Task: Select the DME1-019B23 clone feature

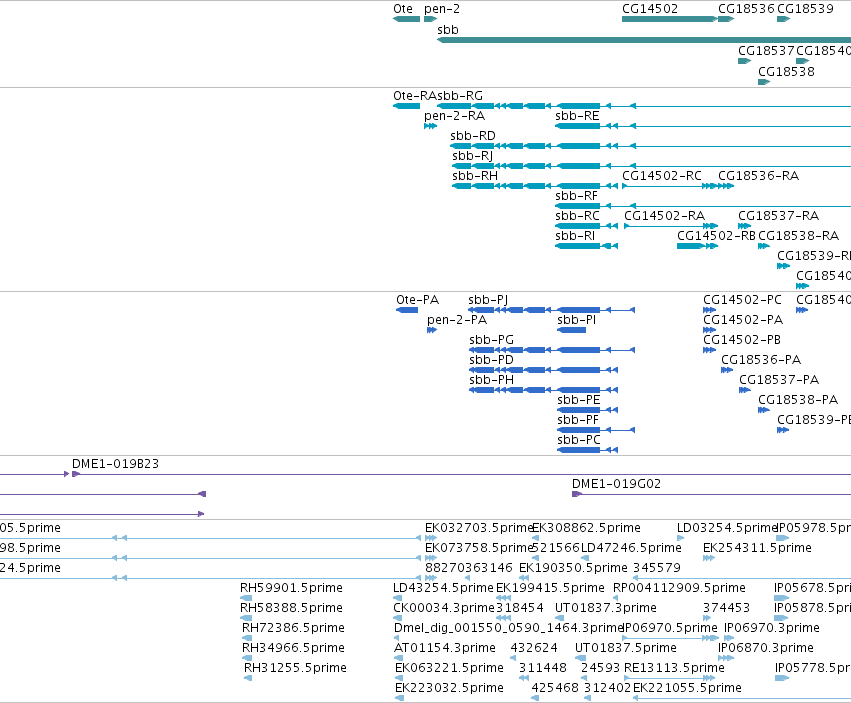Action: (x=461, y=474)
